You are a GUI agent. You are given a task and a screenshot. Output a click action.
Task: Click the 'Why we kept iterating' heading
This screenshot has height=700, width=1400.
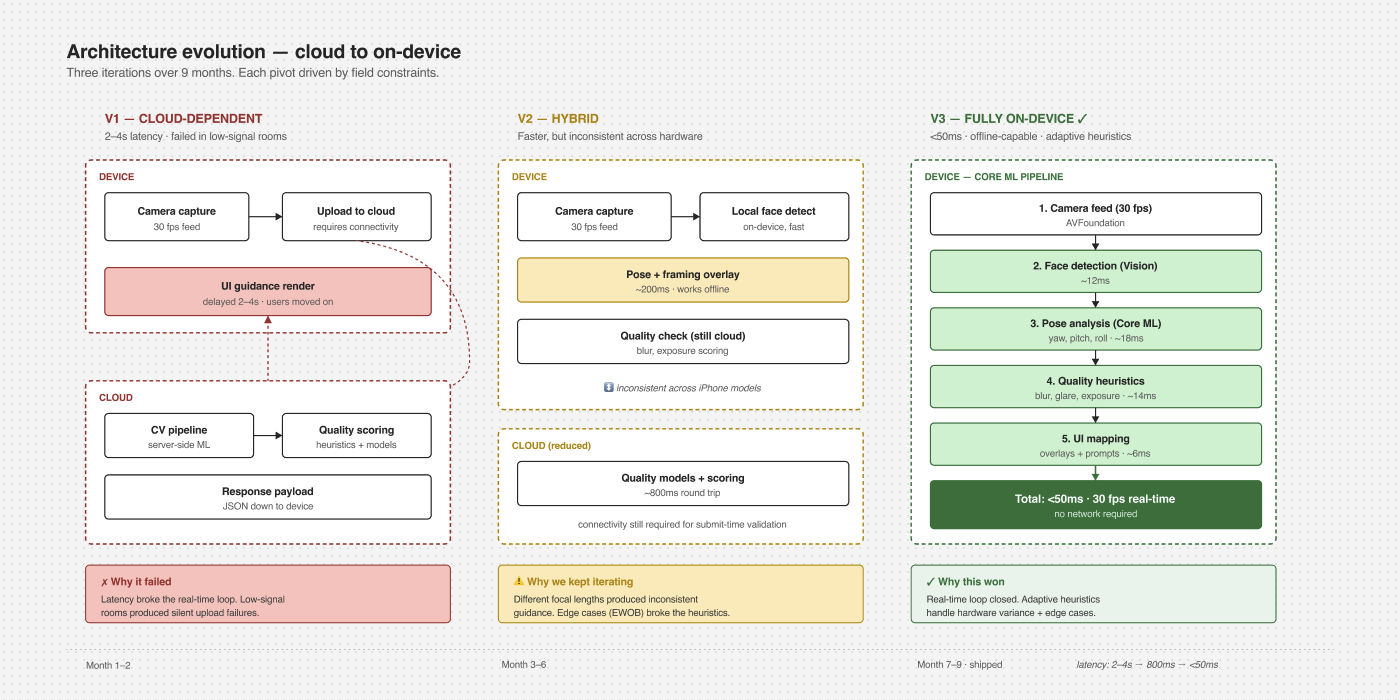pos(580,582)
